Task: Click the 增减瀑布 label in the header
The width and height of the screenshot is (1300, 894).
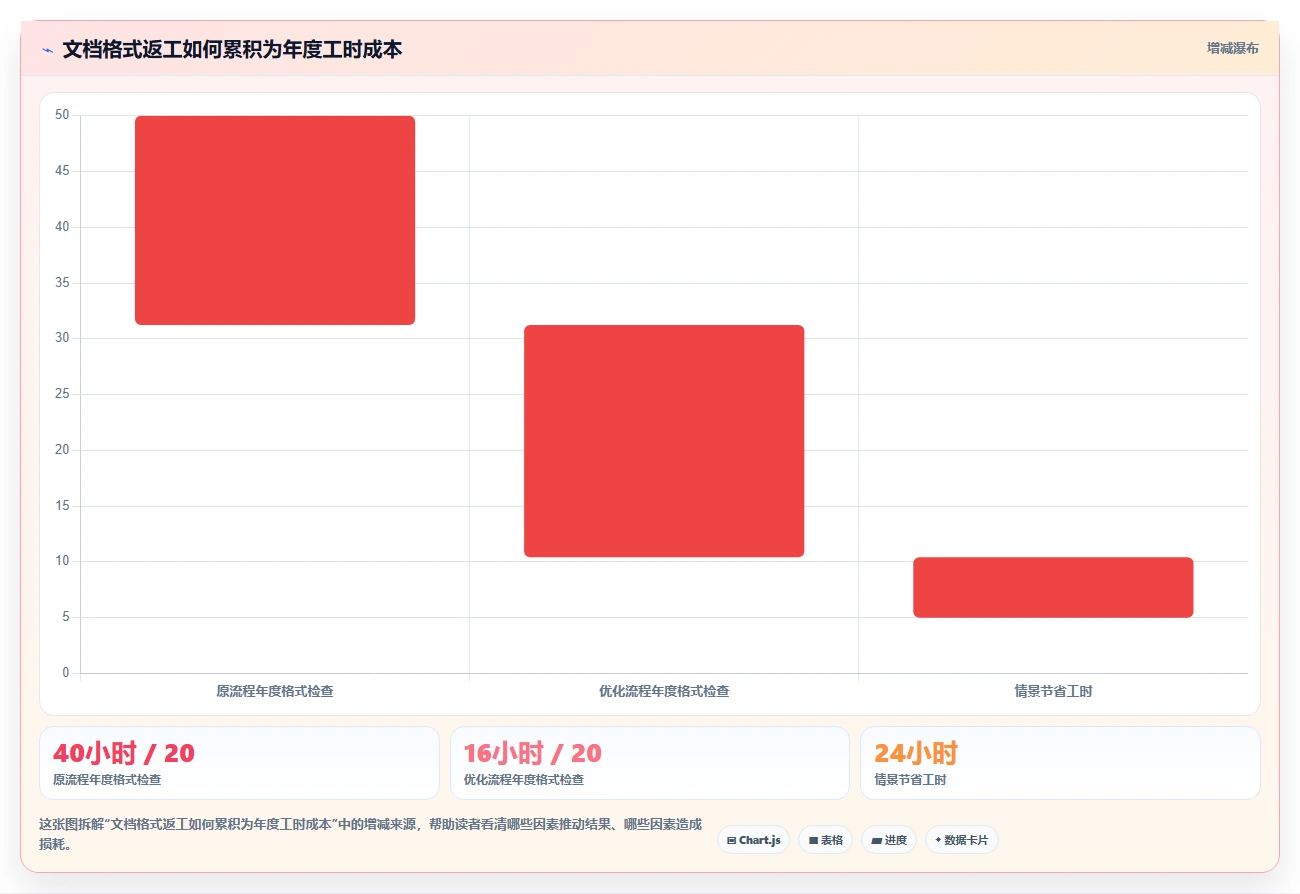Action: 1232,48
